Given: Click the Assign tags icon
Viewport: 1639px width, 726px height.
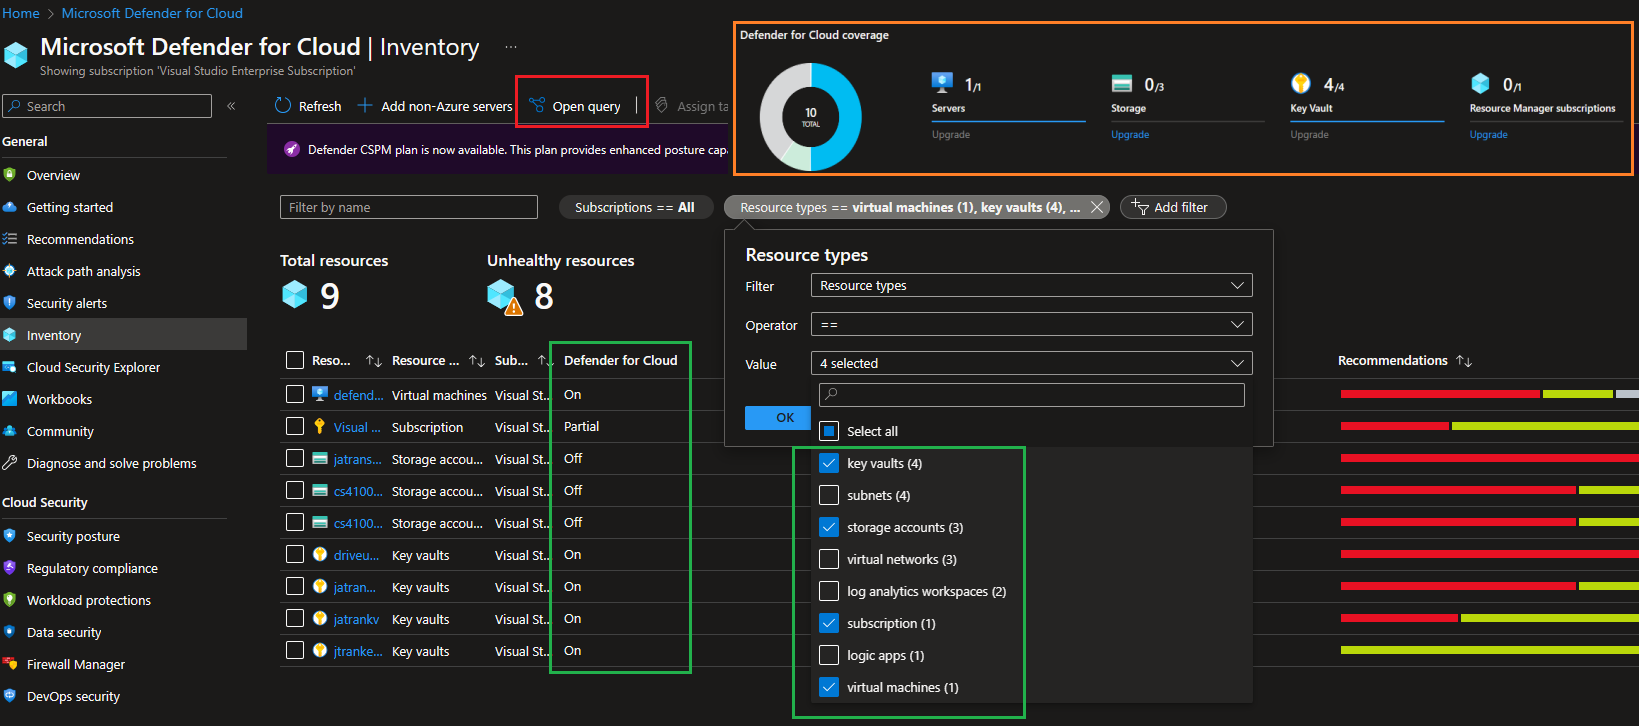Looking at the screenshot, I should pos(661,105).
